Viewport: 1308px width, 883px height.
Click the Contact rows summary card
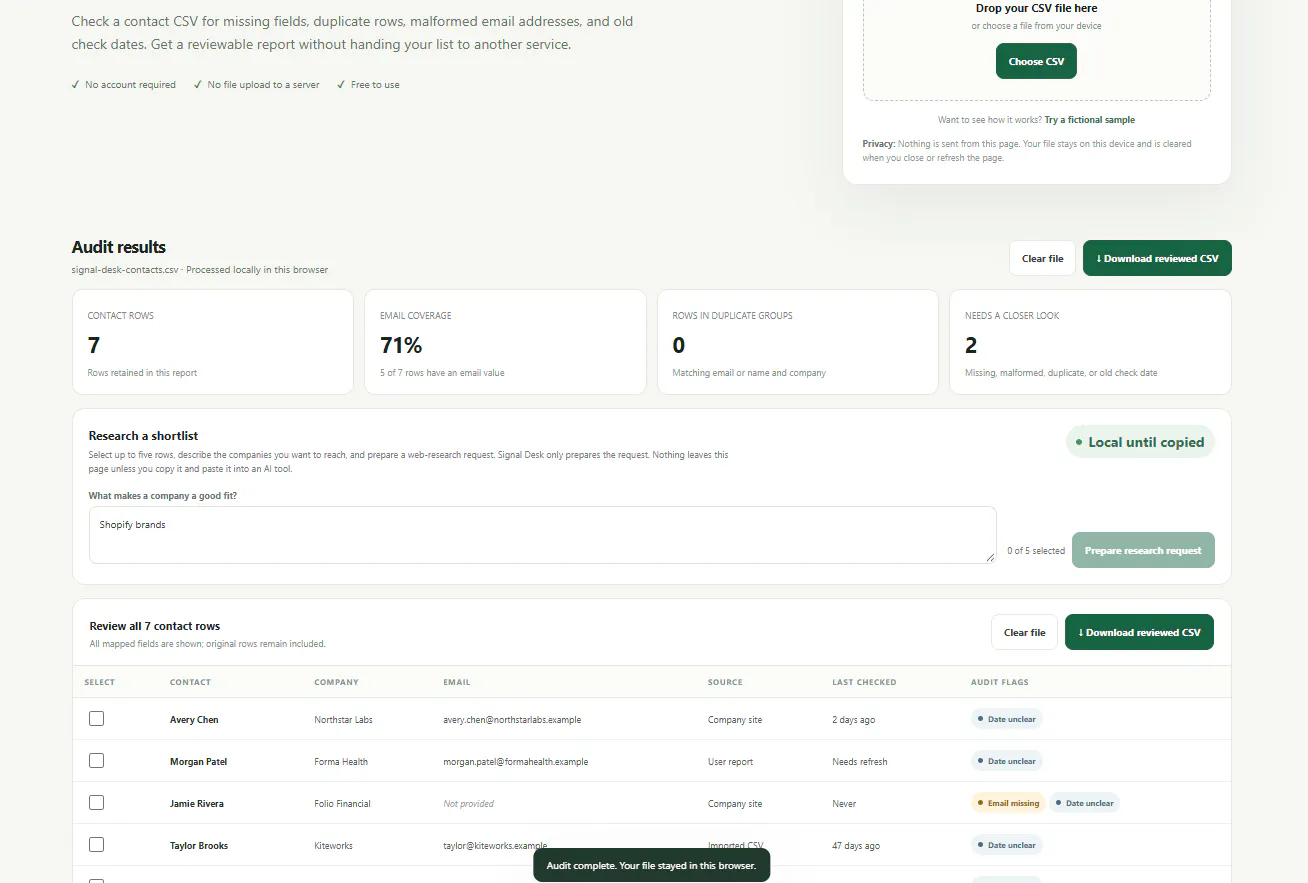click(213, 342)
